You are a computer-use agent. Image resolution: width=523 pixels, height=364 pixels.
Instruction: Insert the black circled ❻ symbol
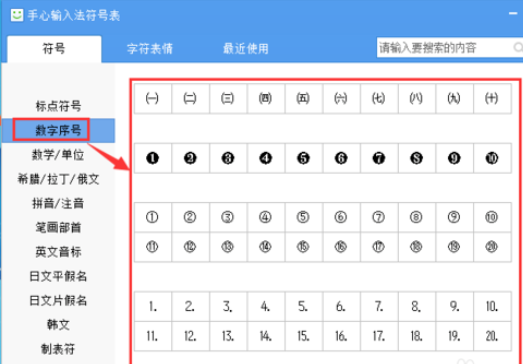341,158
